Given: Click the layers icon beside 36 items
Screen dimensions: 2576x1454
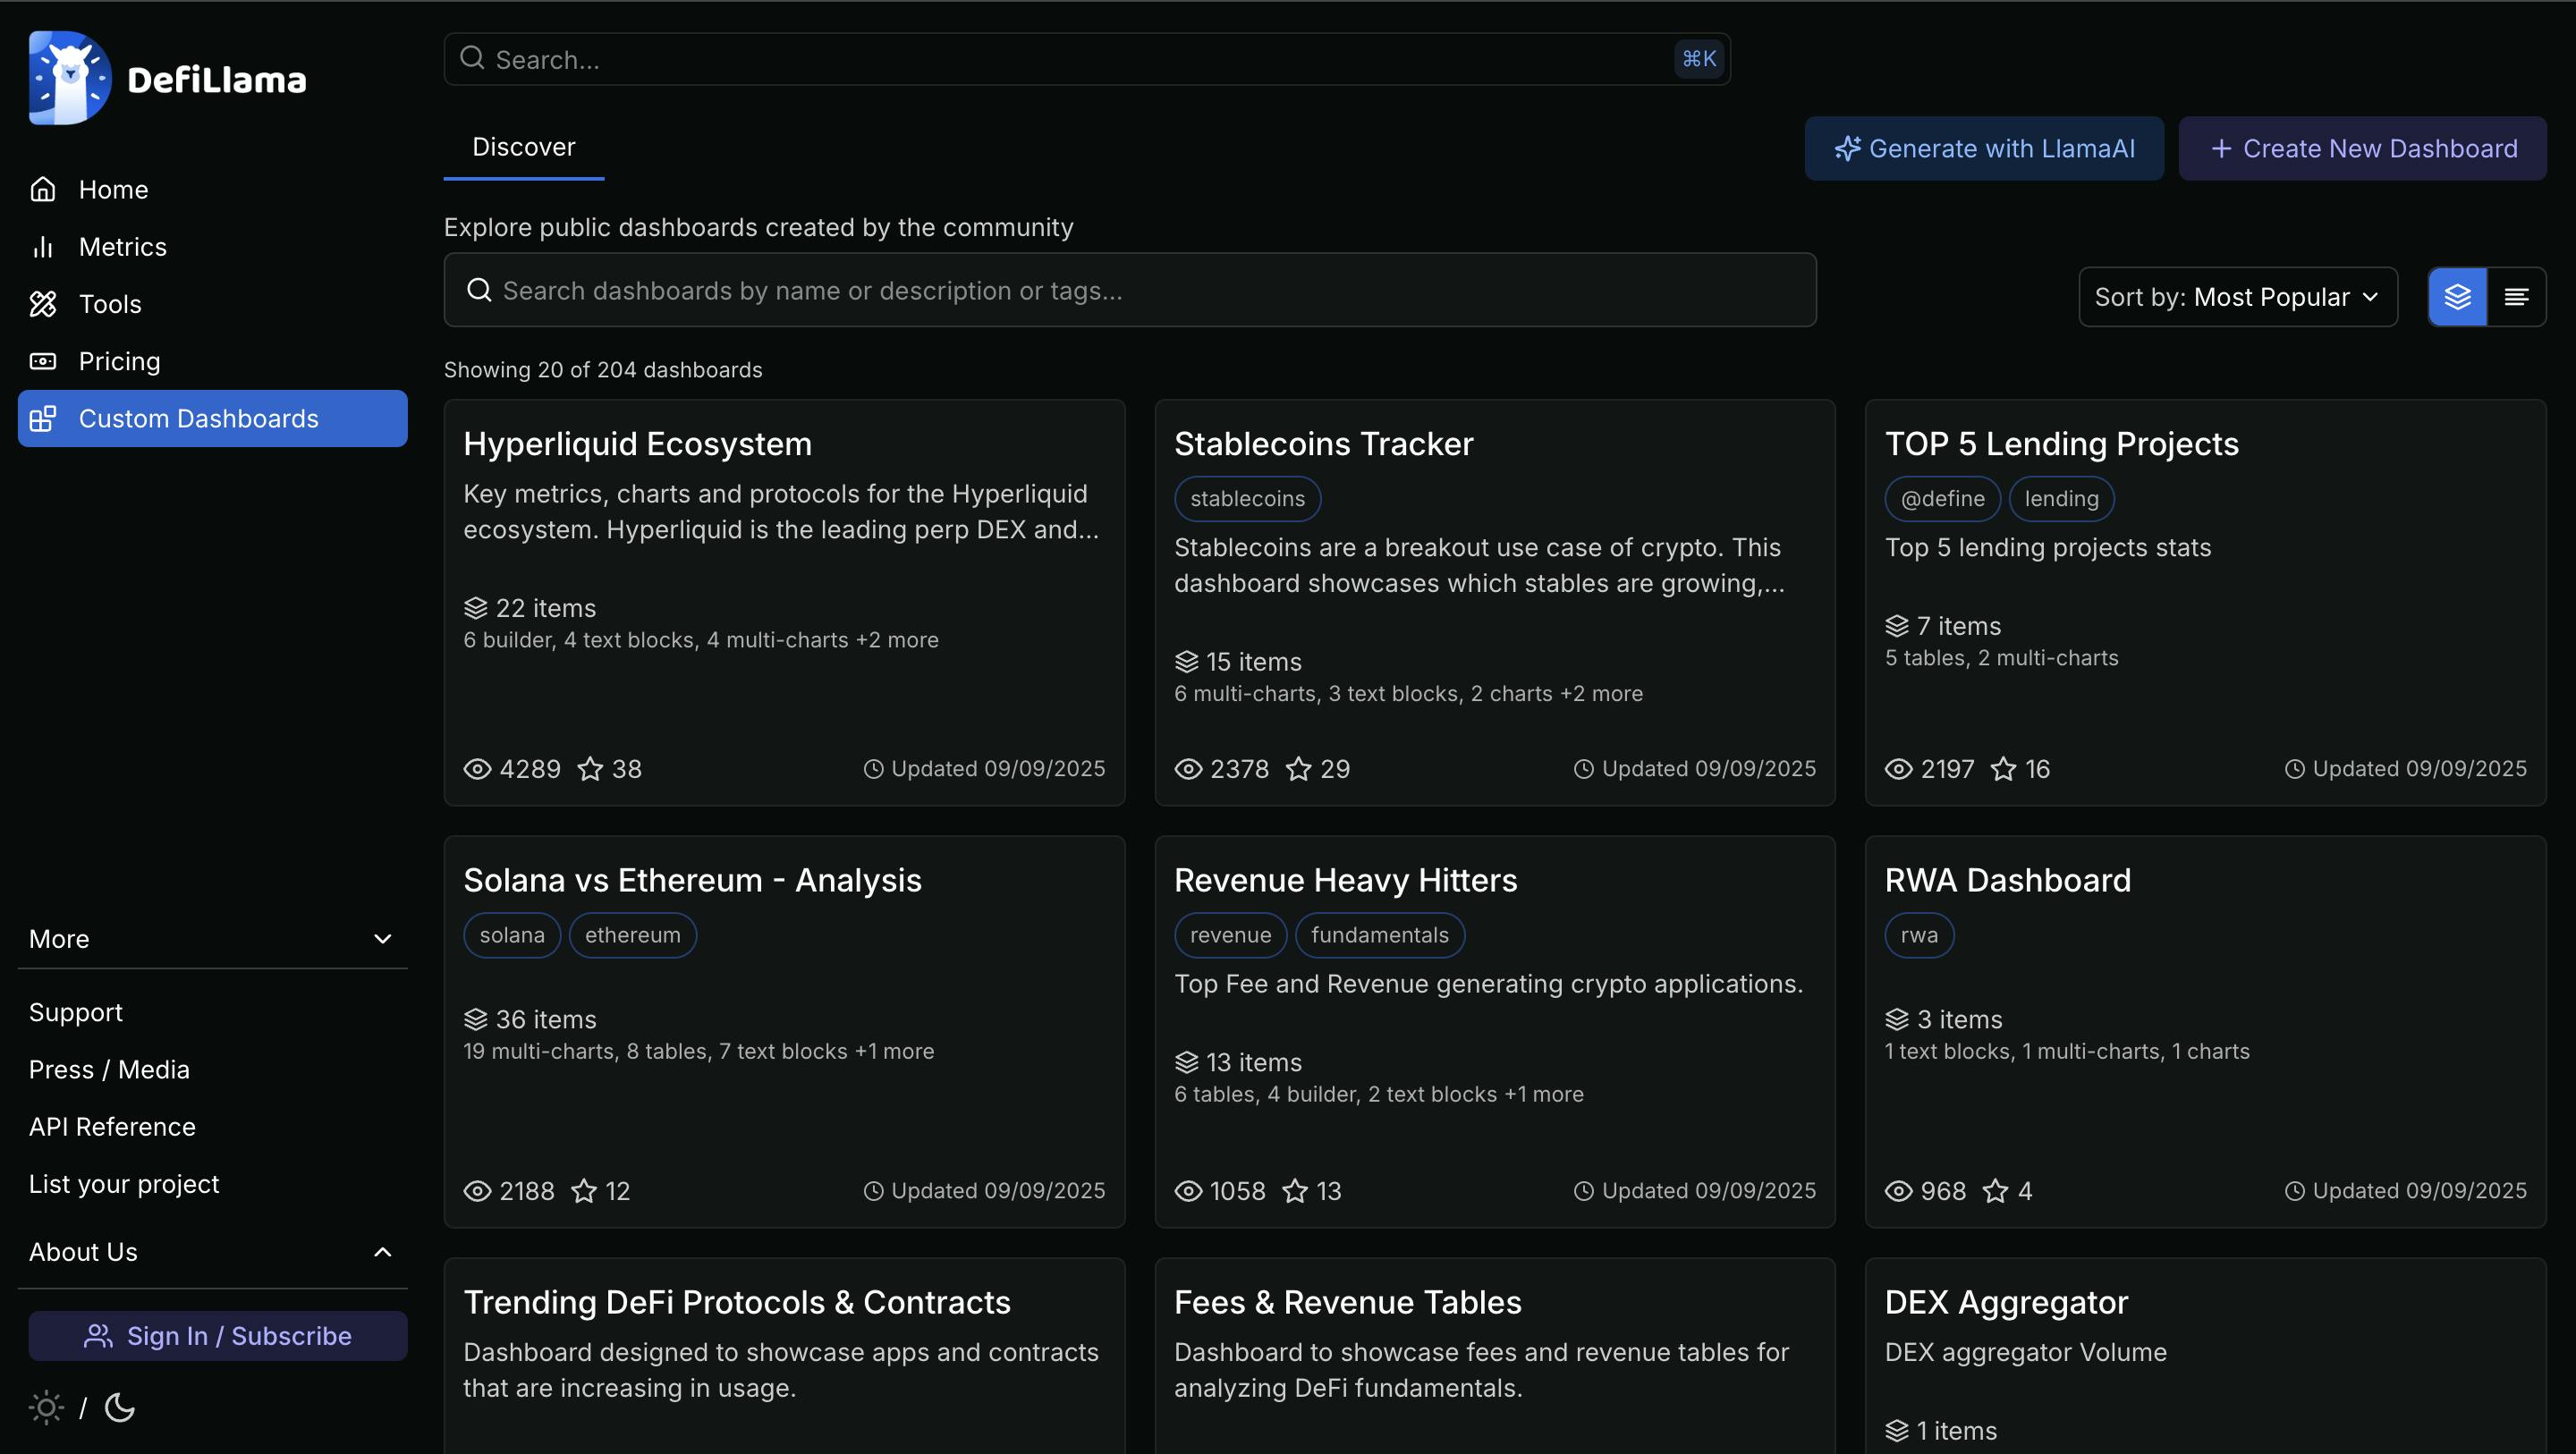Looking at the screenshot, I should [476, 1019].
